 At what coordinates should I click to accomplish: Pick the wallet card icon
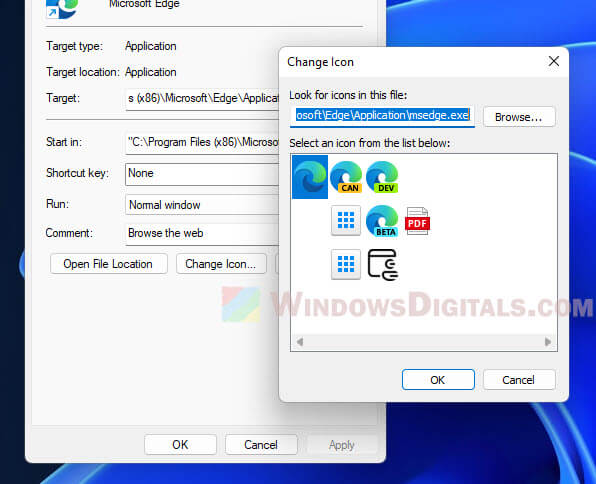tap(383, 265)
